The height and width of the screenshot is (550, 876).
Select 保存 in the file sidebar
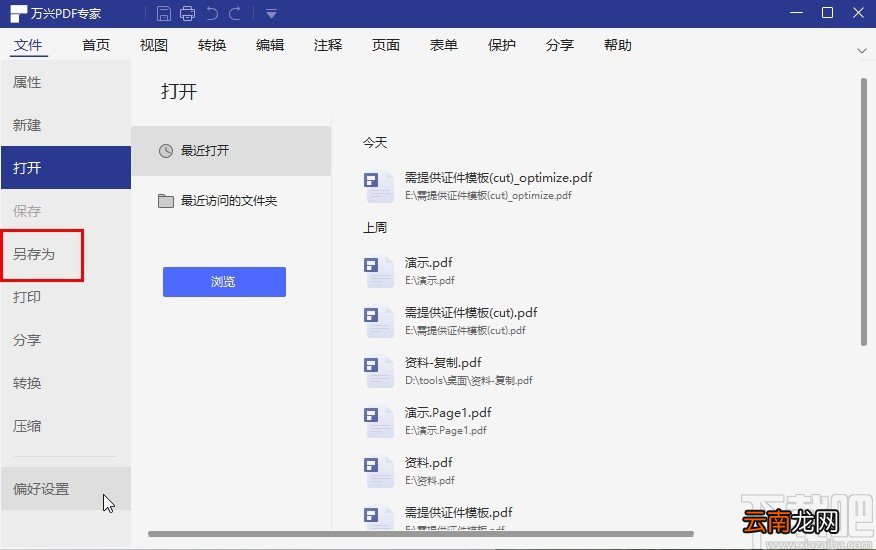tap(66, 211)
